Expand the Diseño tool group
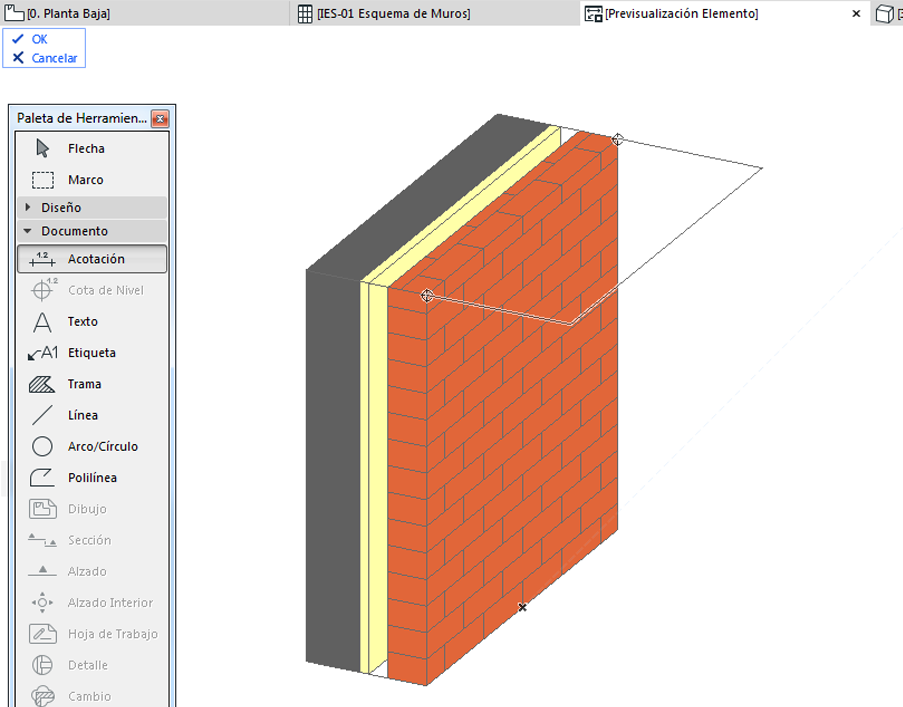Screen dimensions: 903x707 coord(92,207)
